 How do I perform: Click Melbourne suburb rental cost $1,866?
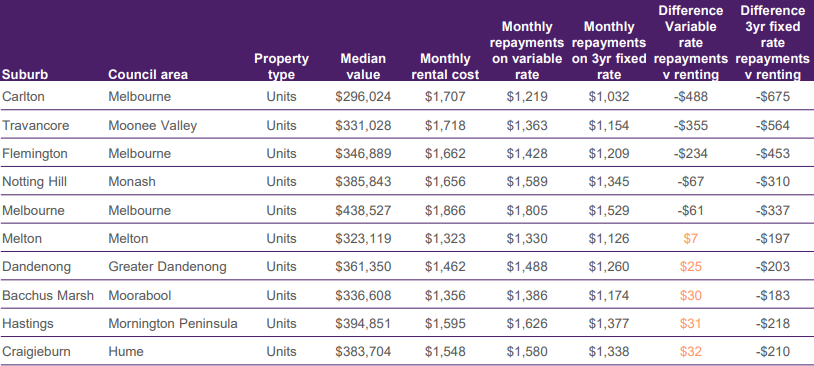[x=445, y=210]
